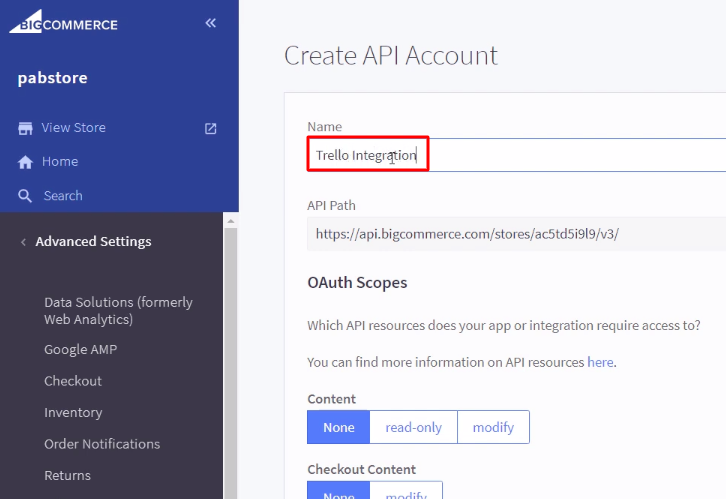Go back using Advanced Settings chevron
726x499 pixels.
pyautogui.click(x=23, y=242)
